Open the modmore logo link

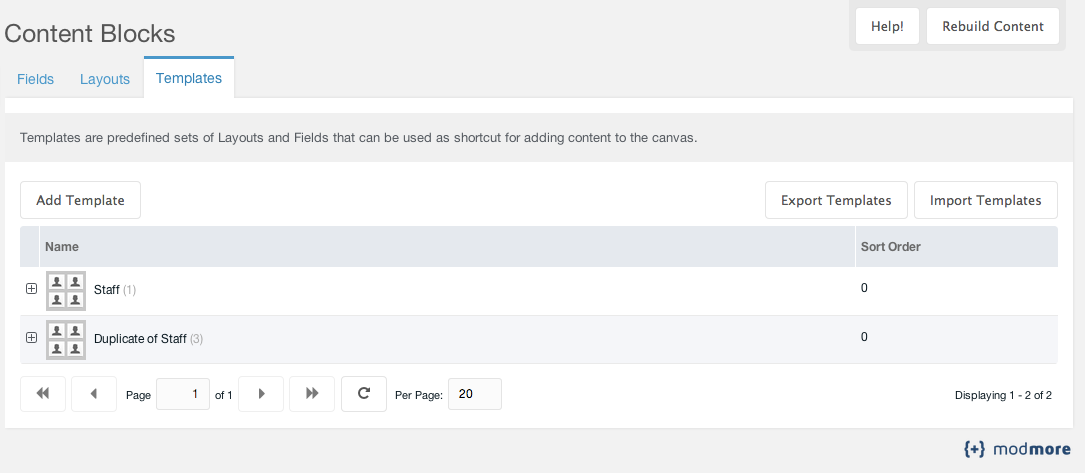point(1017,449)
